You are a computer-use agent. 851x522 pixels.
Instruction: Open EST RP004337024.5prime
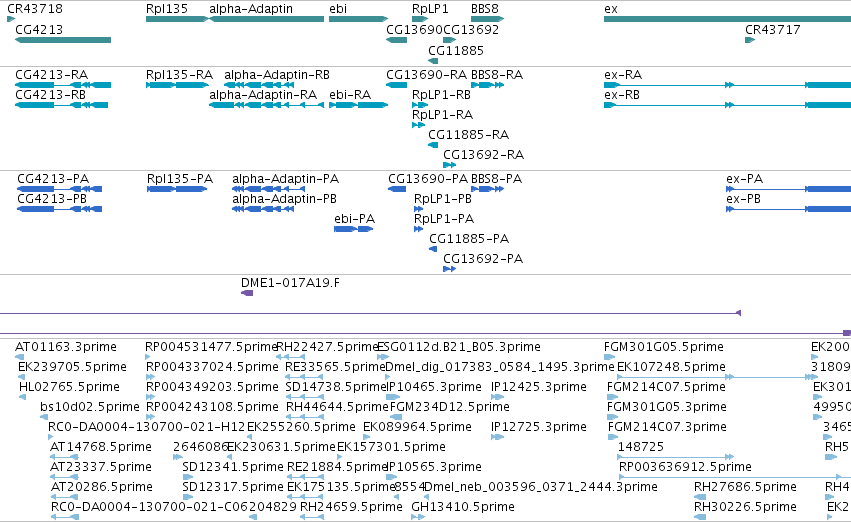point(212,367)
